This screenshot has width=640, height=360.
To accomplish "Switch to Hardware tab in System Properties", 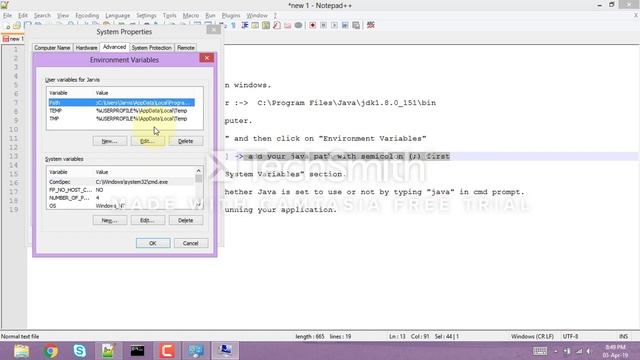I will [x=87, y=48].
